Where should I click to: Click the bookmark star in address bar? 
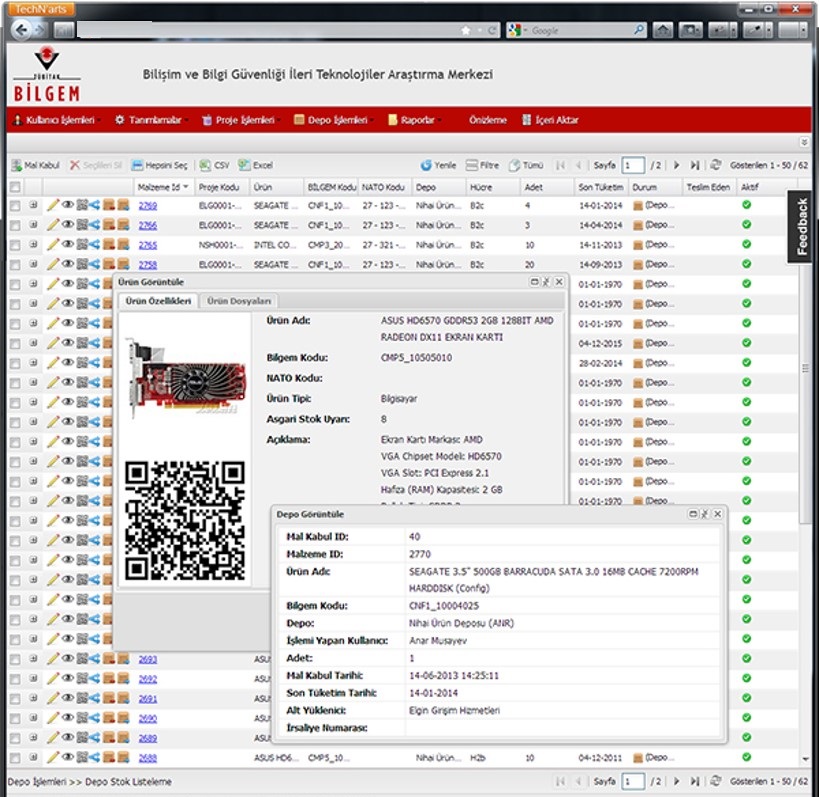[465, 30]
